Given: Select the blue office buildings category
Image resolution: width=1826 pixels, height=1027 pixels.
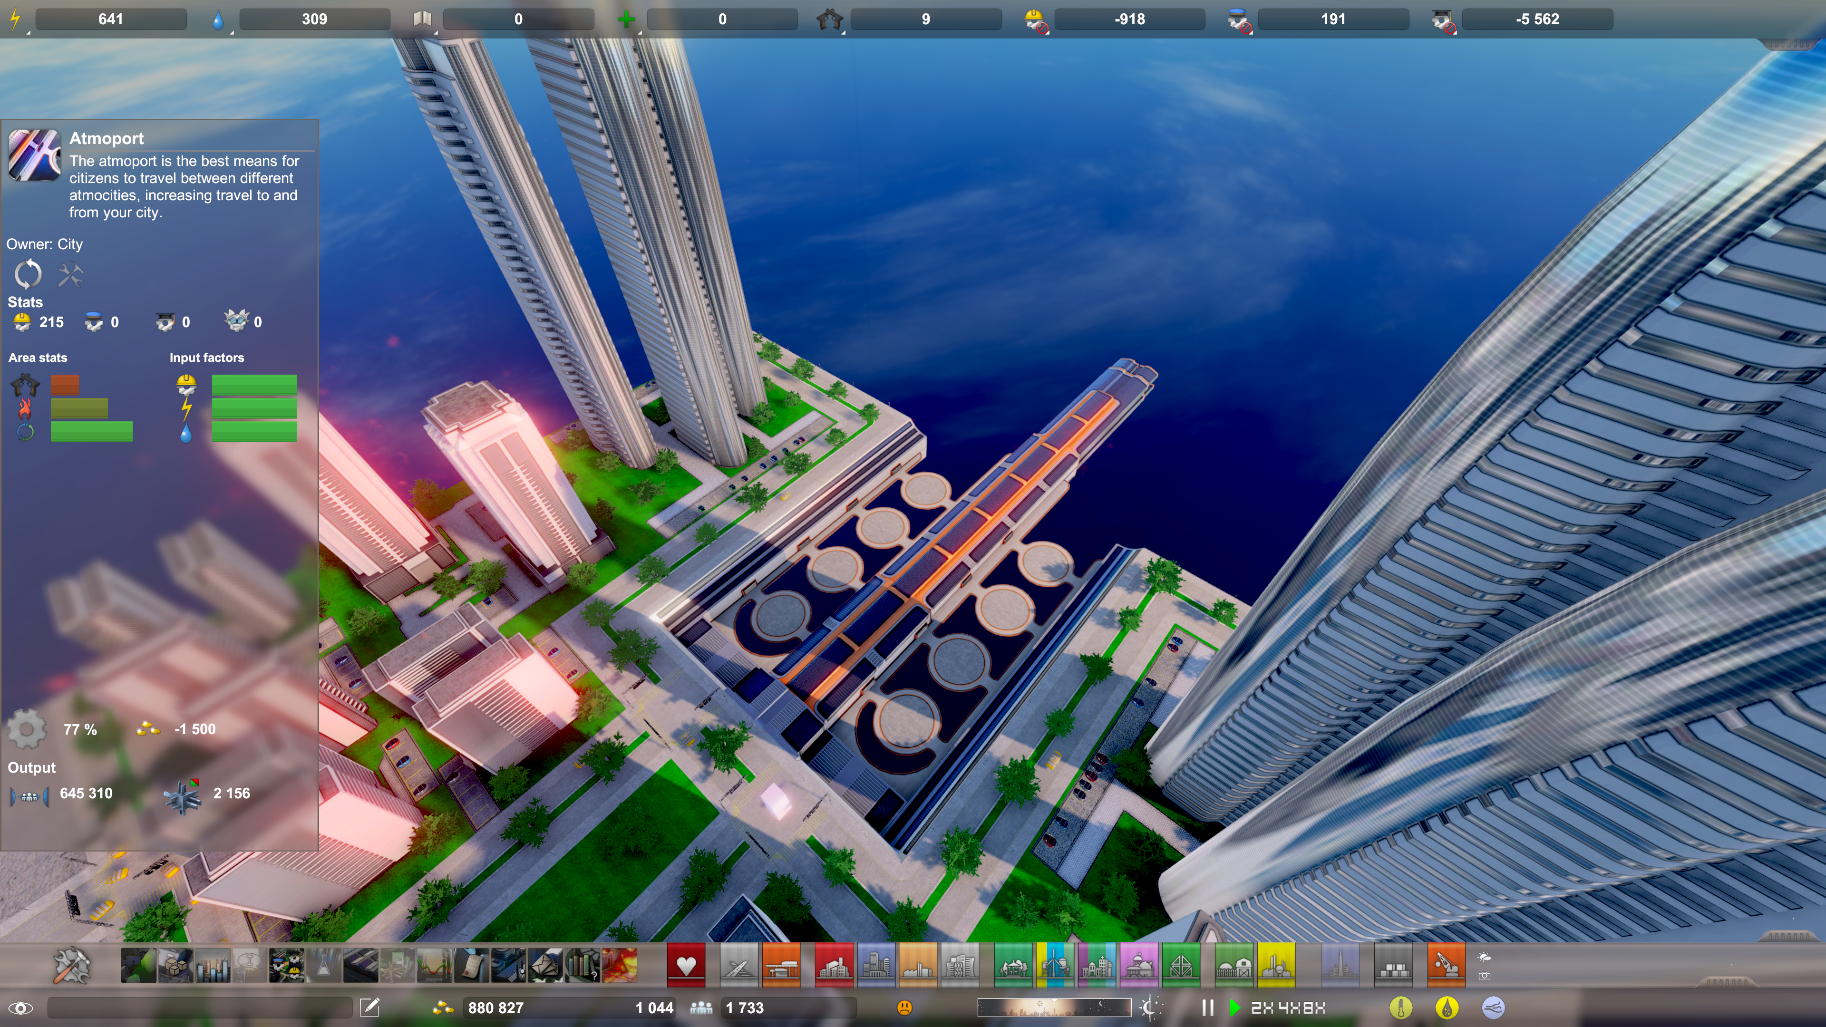Looking at the screenshot, I should pos(876,965).
